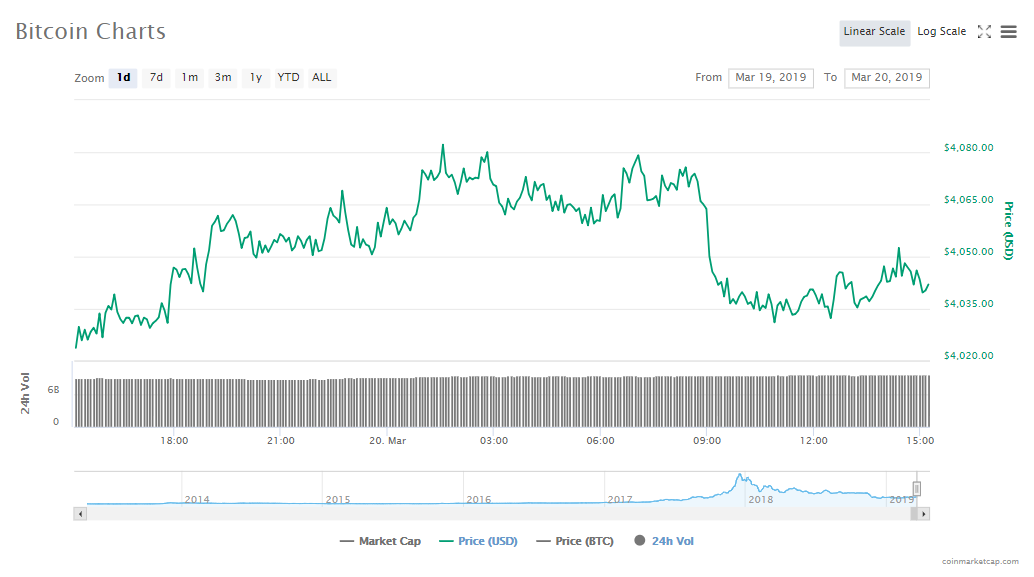Screen dimensions: 1034x577
Task: Click the fullscreen expand icon
Action: pos(984,32)
